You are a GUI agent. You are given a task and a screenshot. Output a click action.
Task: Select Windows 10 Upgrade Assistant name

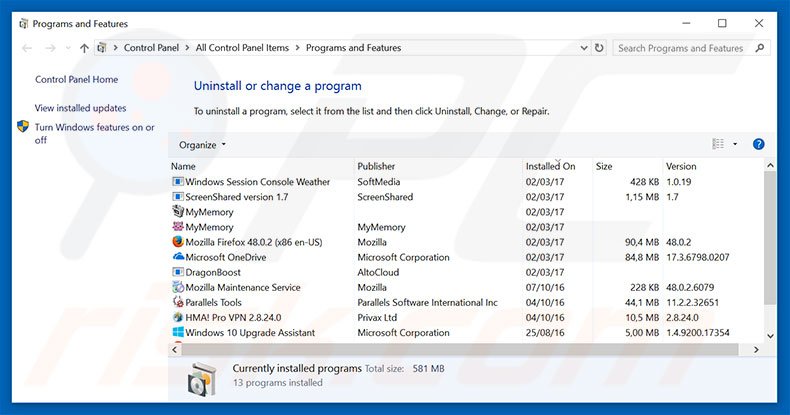tap(250, 332)
